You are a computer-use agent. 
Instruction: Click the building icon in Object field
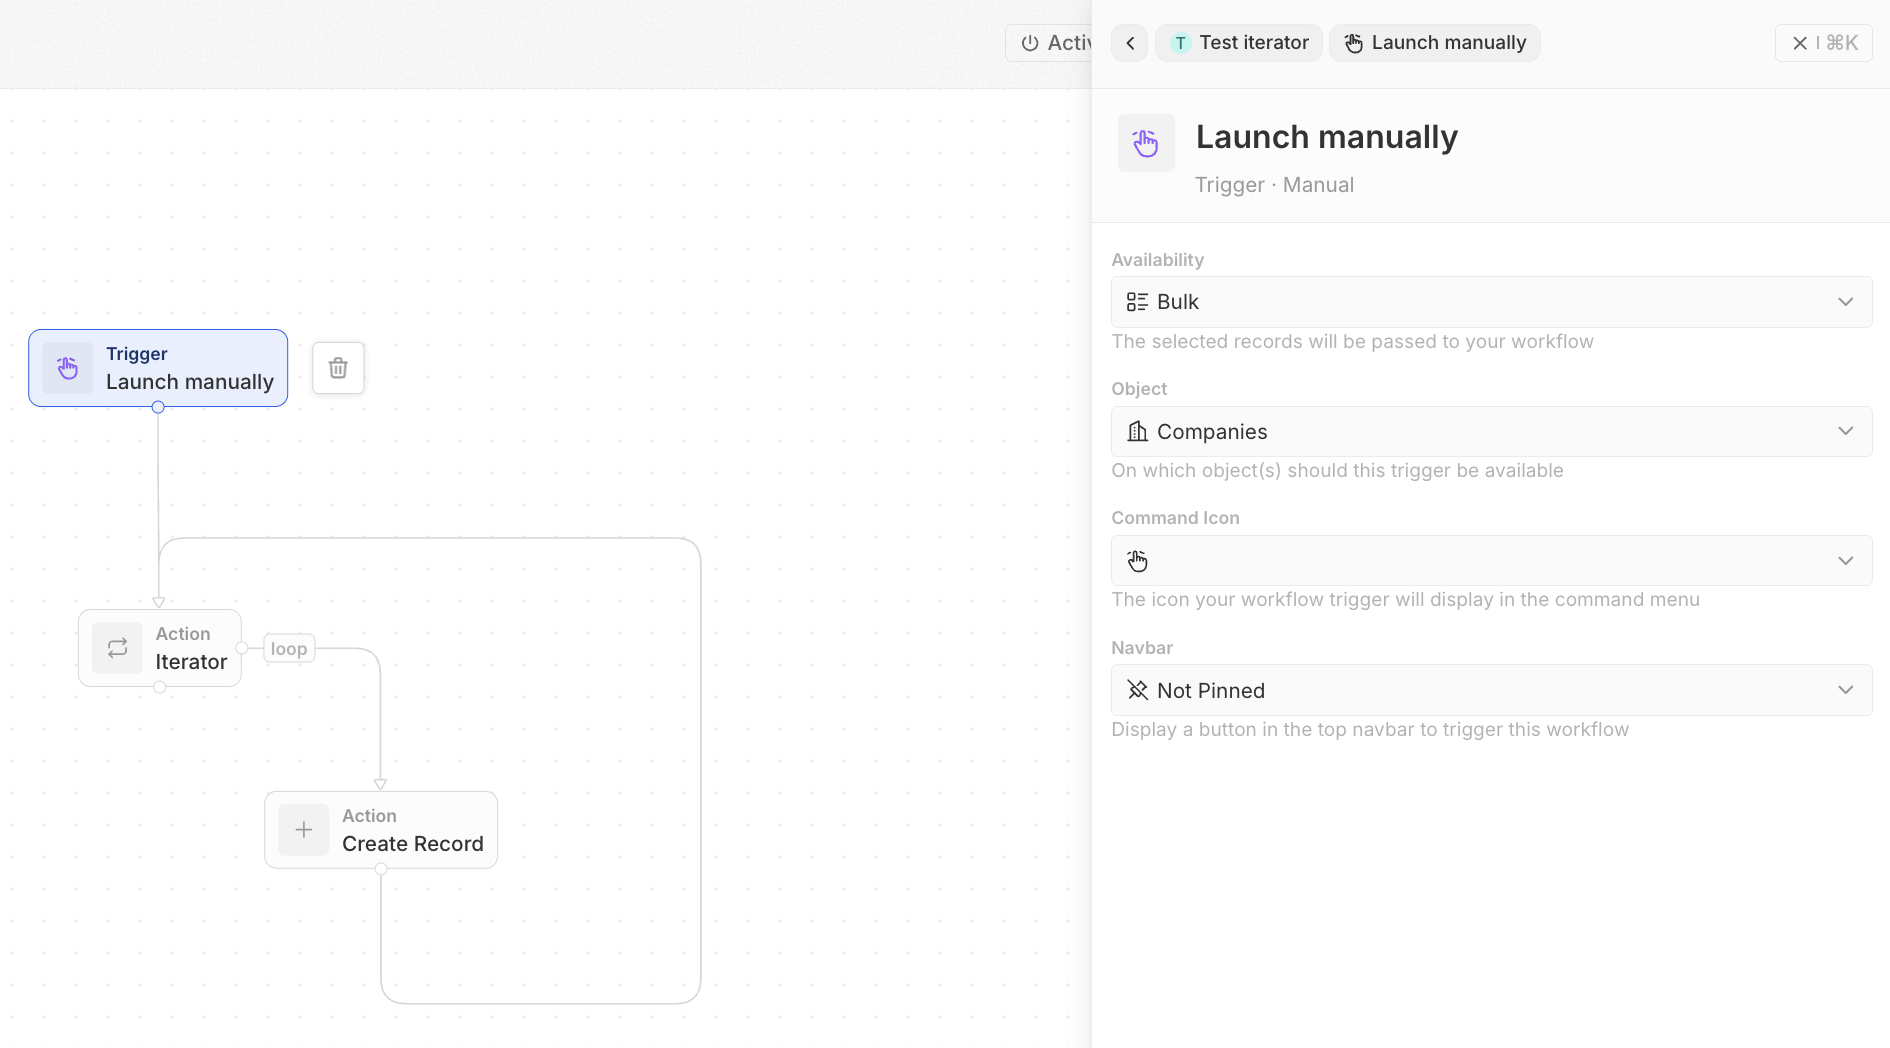(x=1138, y=431)
